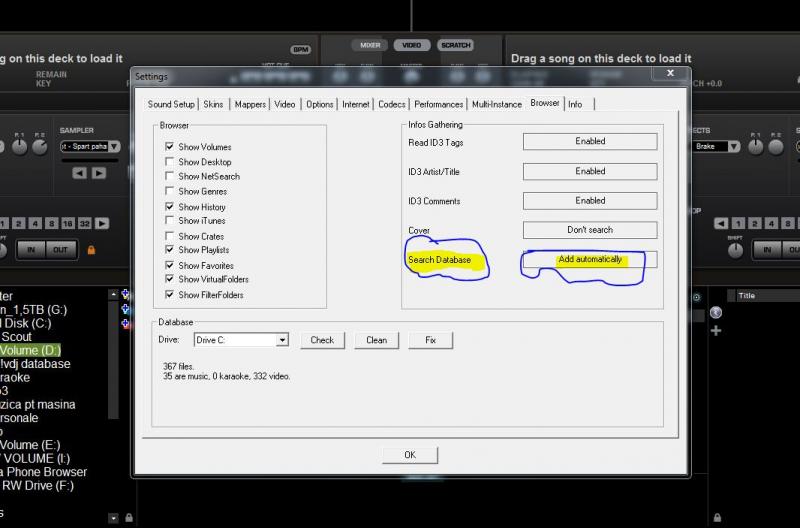
Task: Click the round disc icon below Title header
Action: 716,313
